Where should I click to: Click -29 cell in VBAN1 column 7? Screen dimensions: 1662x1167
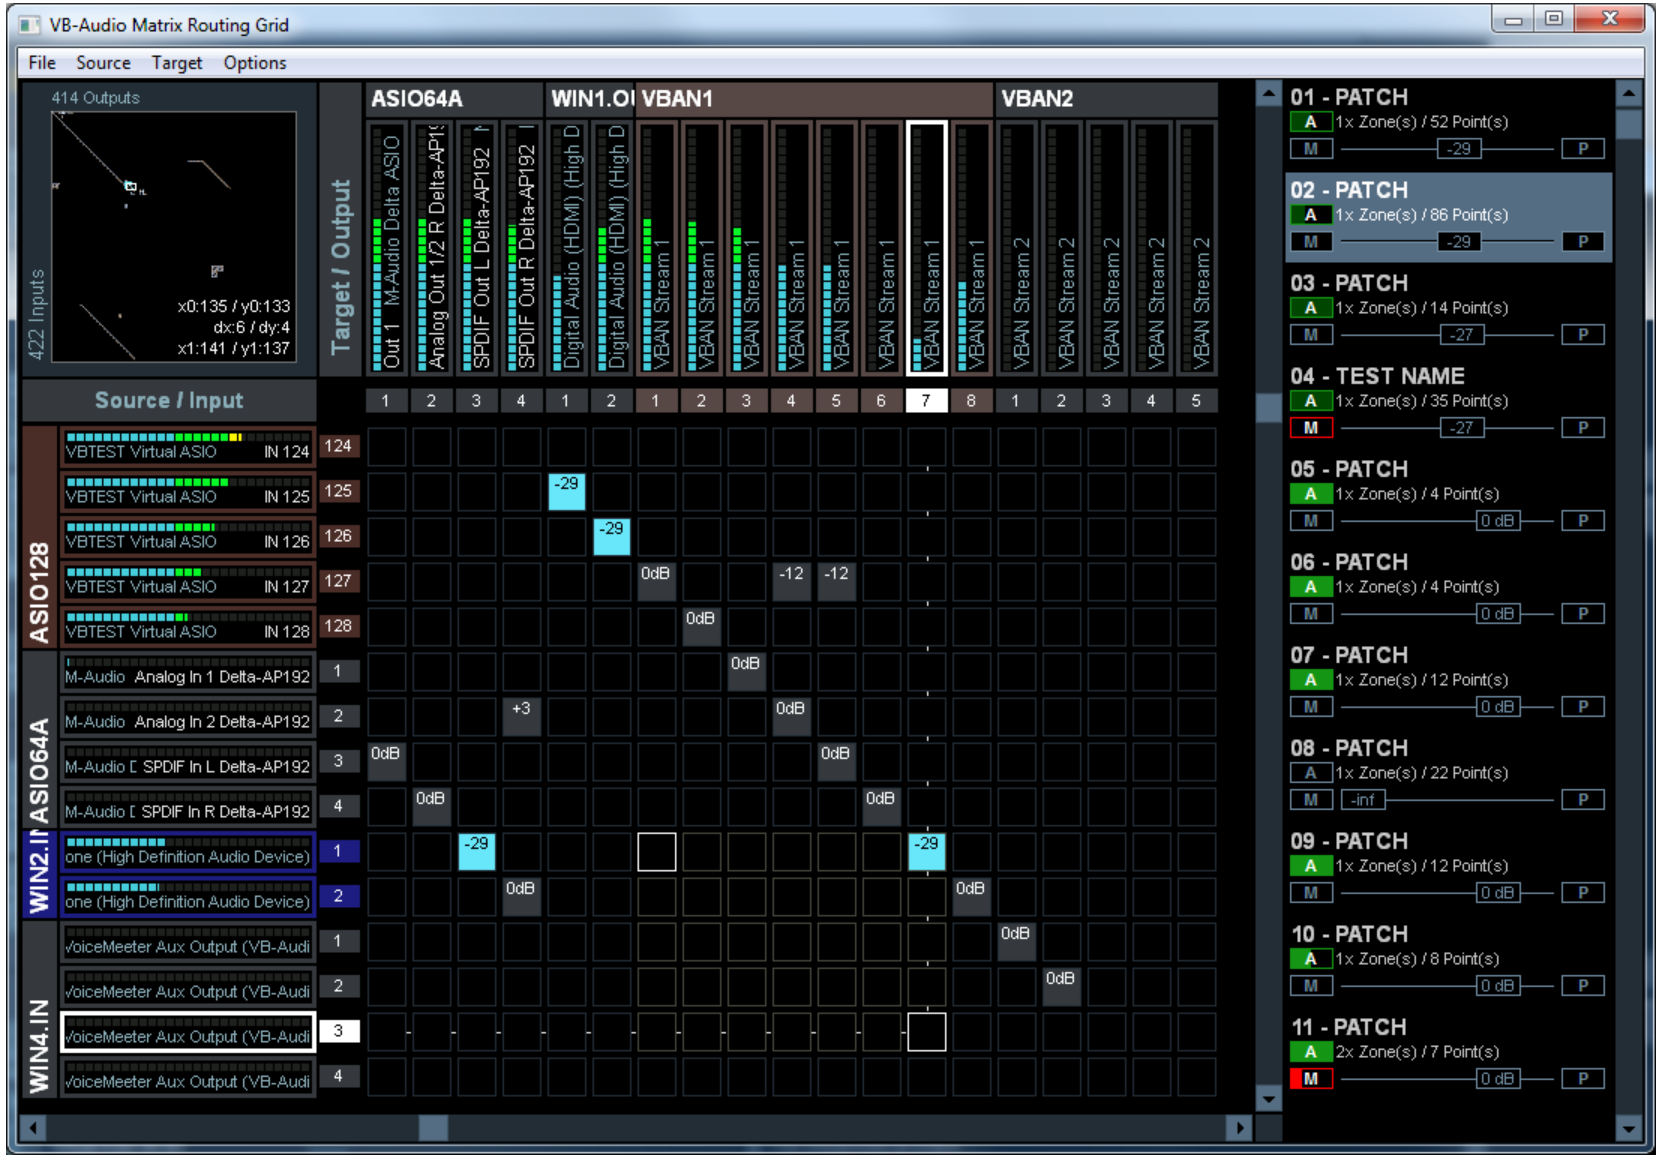926,851
